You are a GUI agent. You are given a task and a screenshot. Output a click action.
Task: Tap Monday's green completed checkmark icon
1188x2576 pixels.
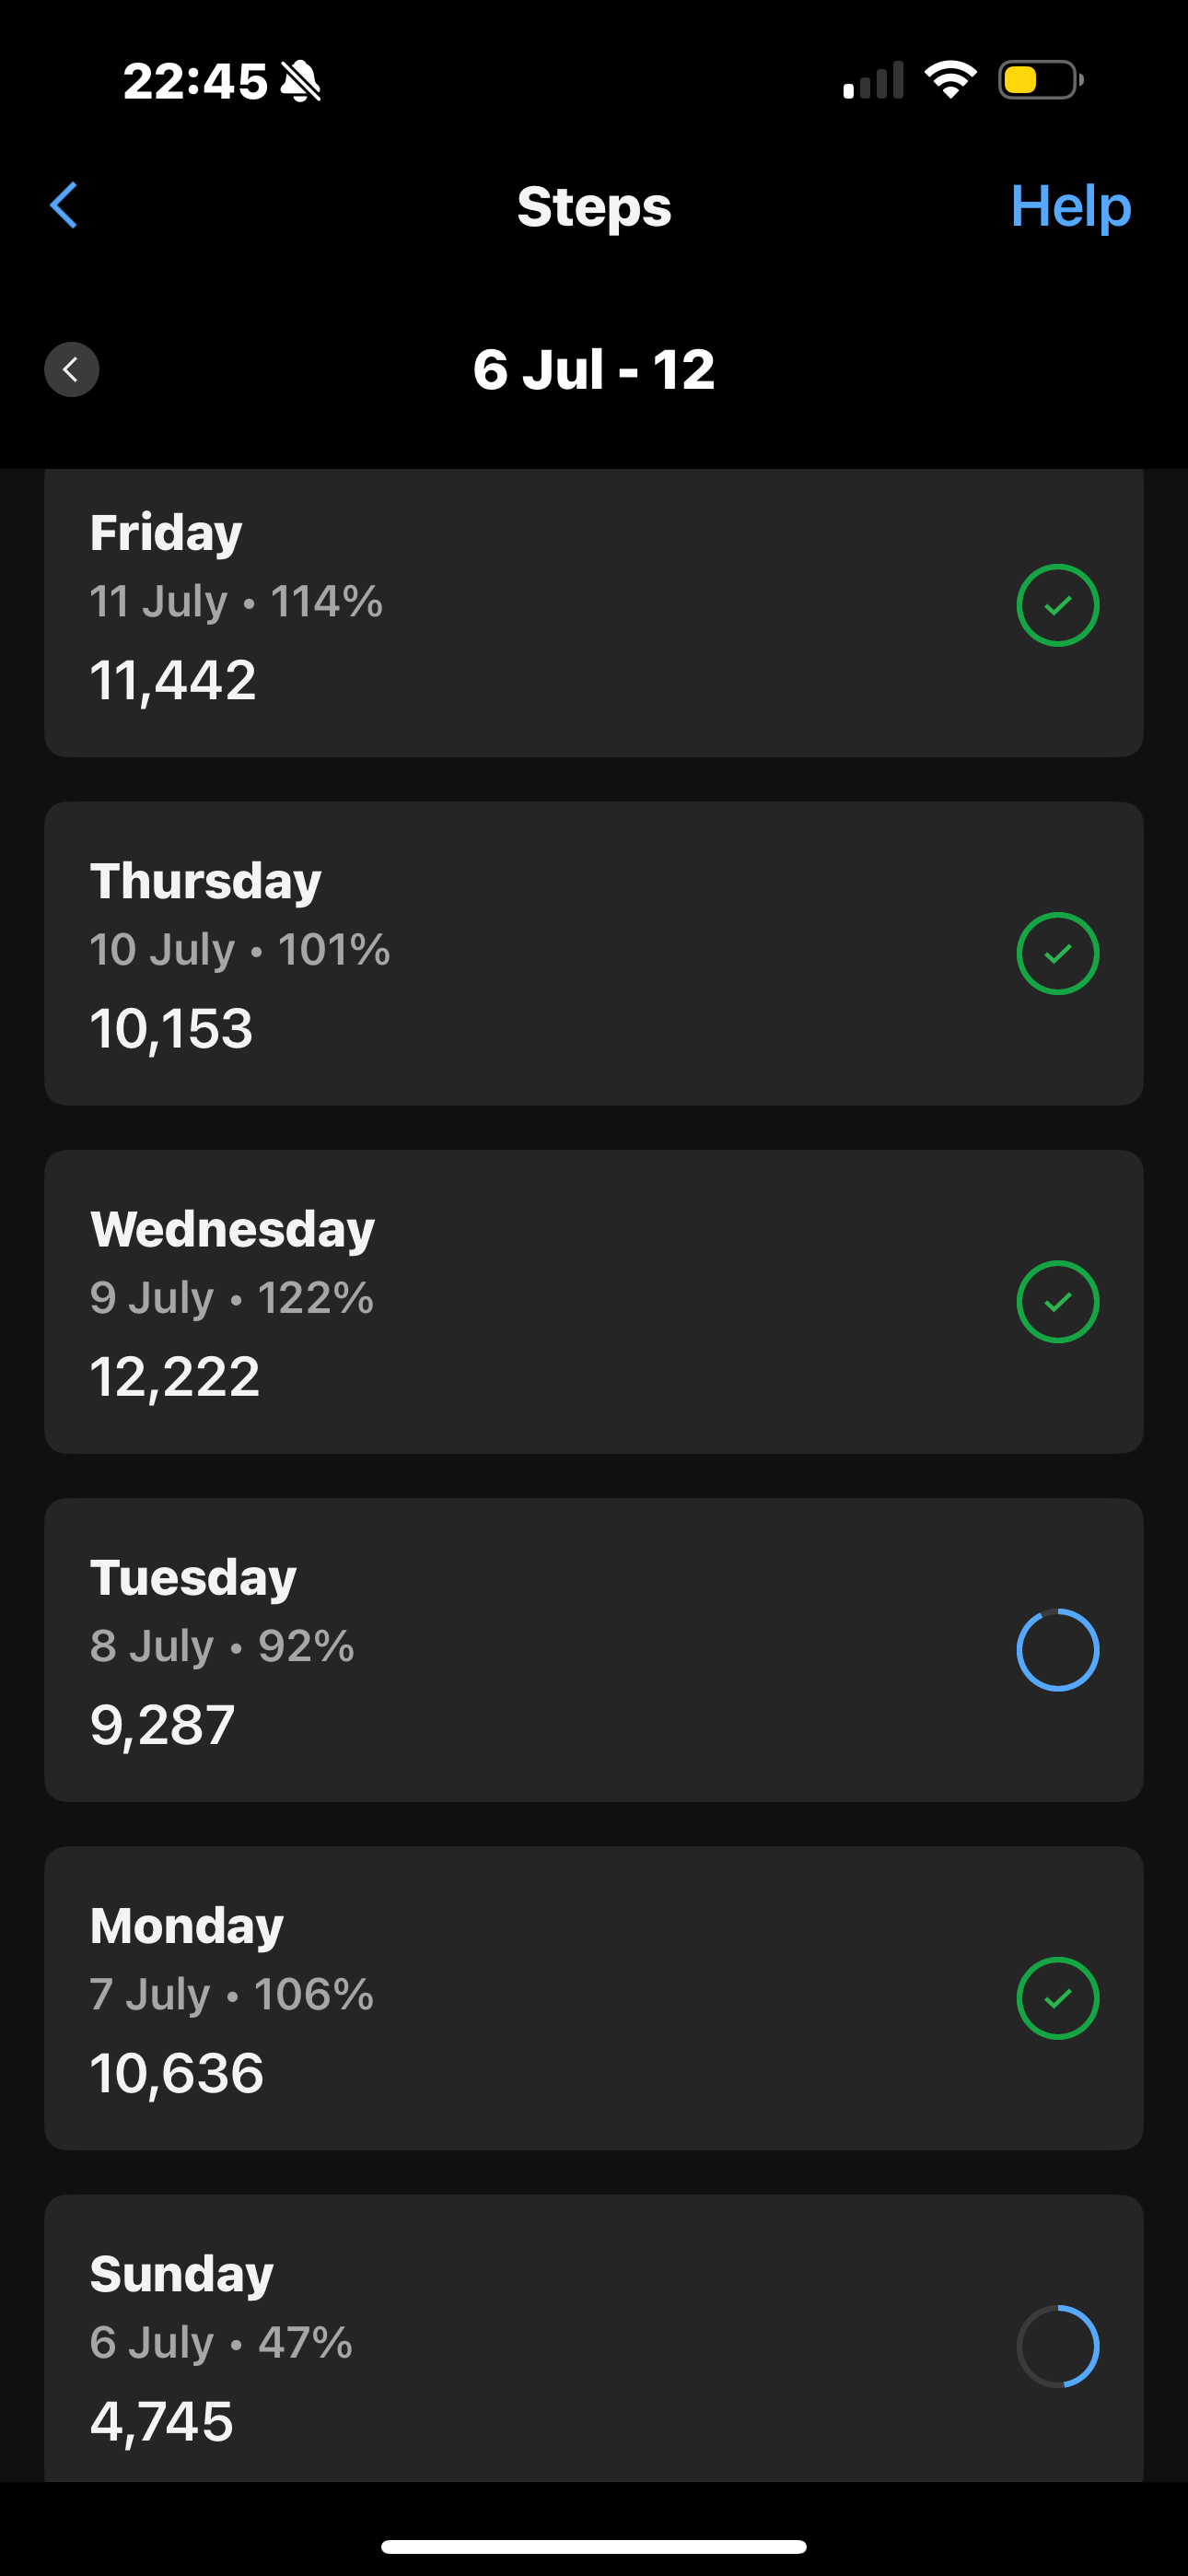[x=1057, y=1997]
